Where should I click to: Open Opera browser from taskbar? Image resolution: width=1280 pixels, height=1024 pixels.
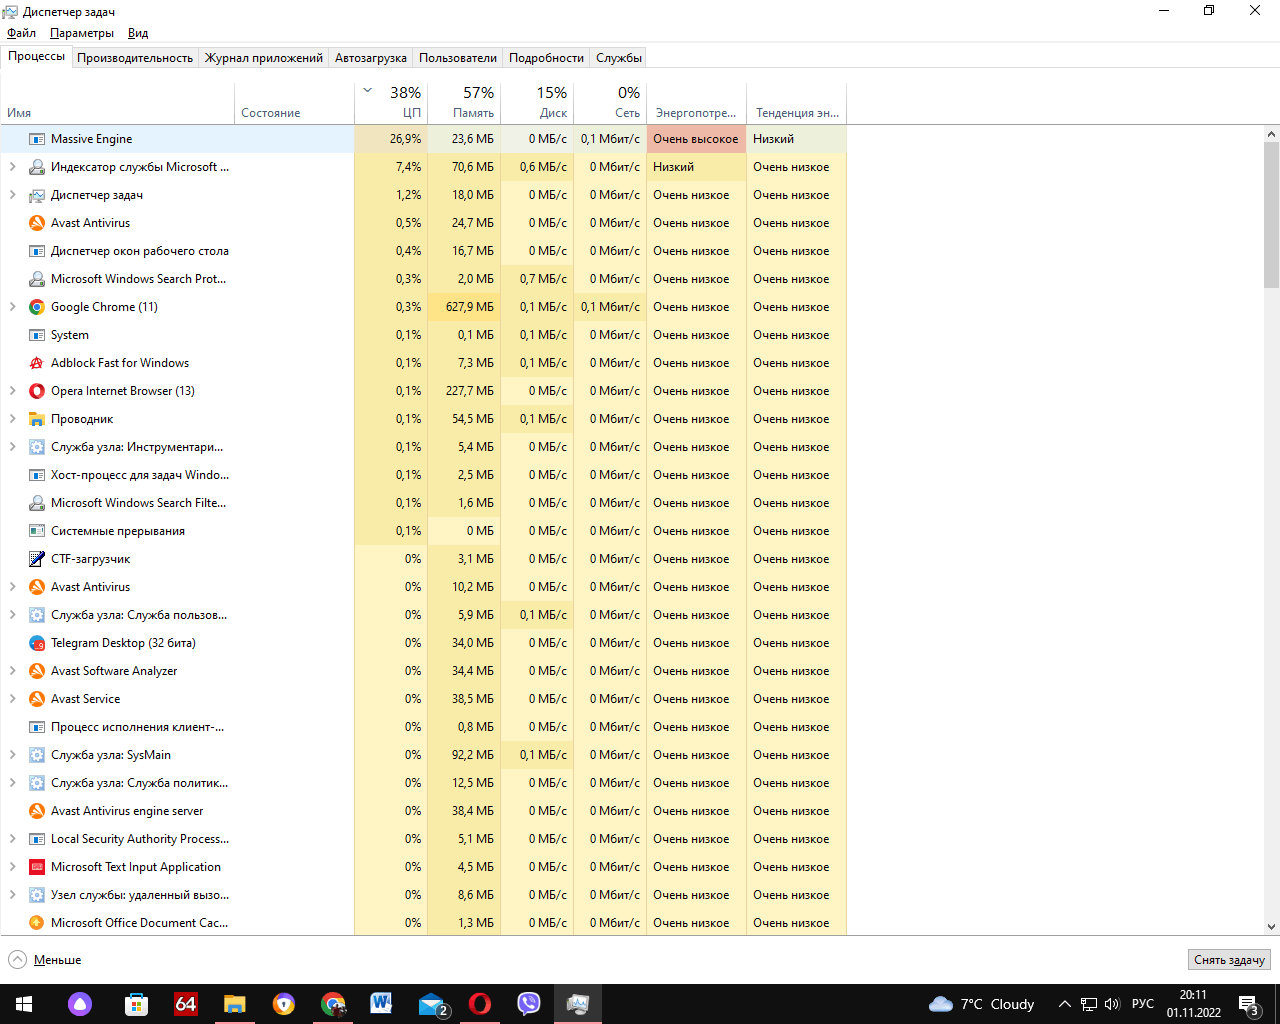point(480,1004)
